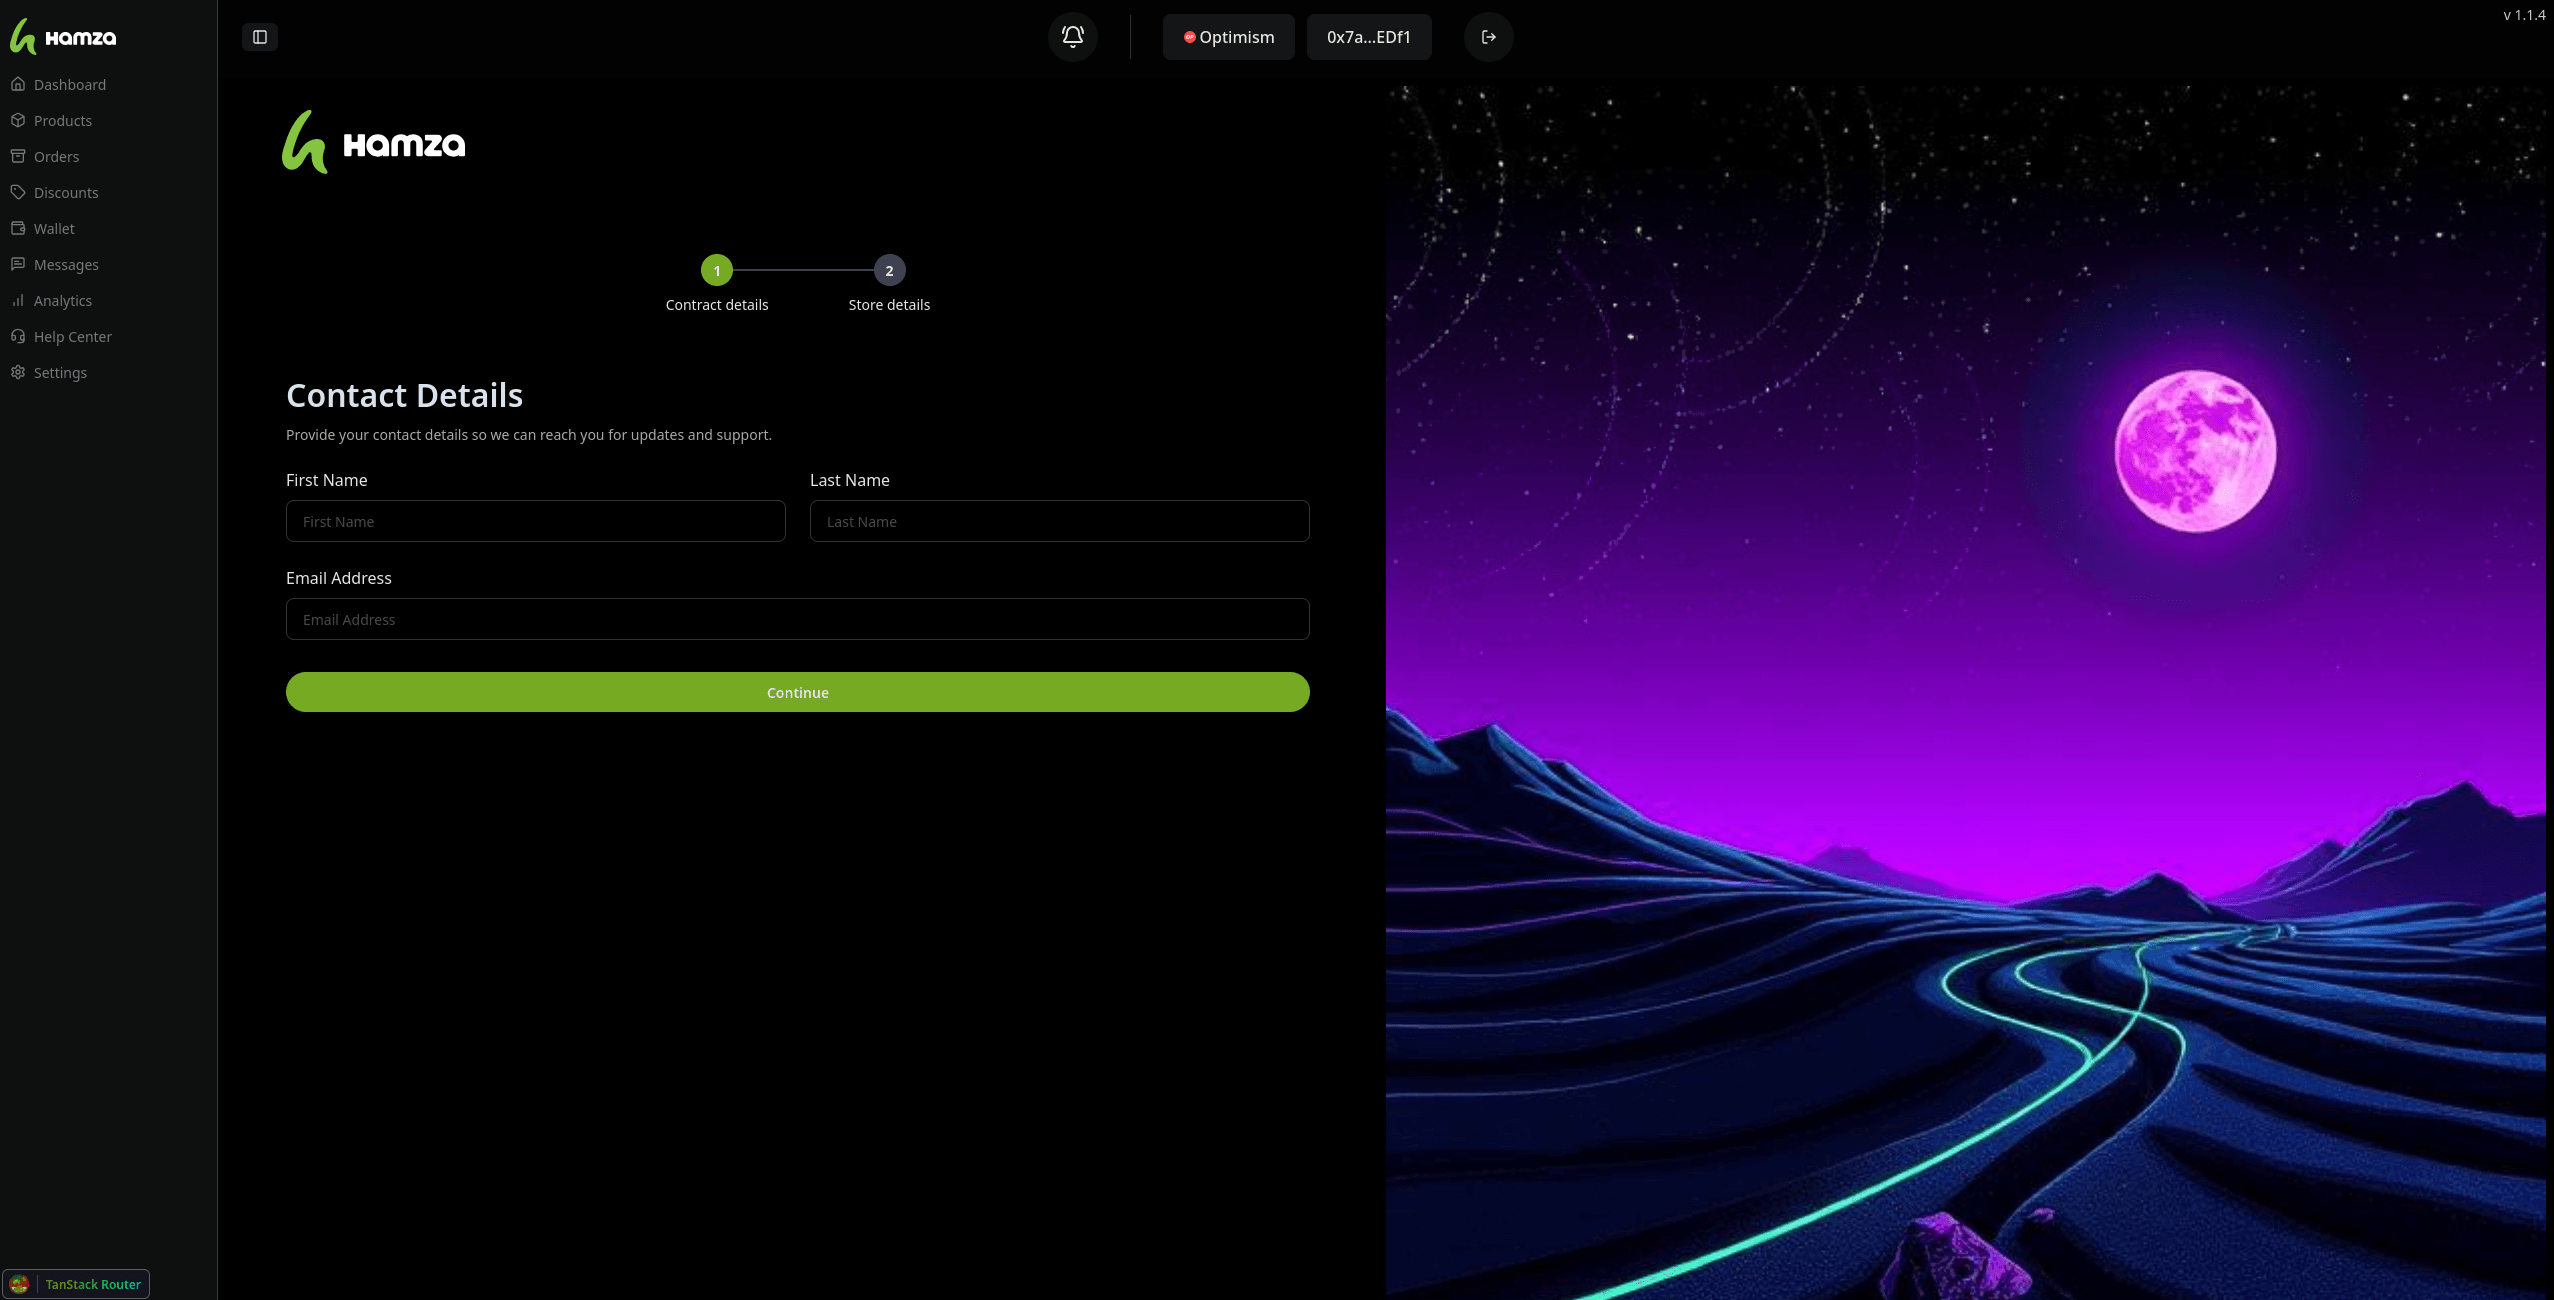Toggle the sidebar collapse icon

tap(260, 37)
